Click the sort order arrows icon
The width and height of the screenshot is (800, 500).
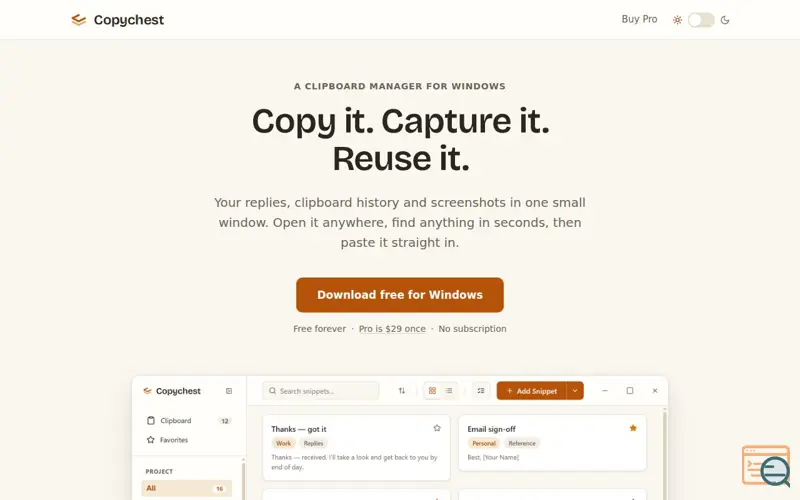point(402,391)
